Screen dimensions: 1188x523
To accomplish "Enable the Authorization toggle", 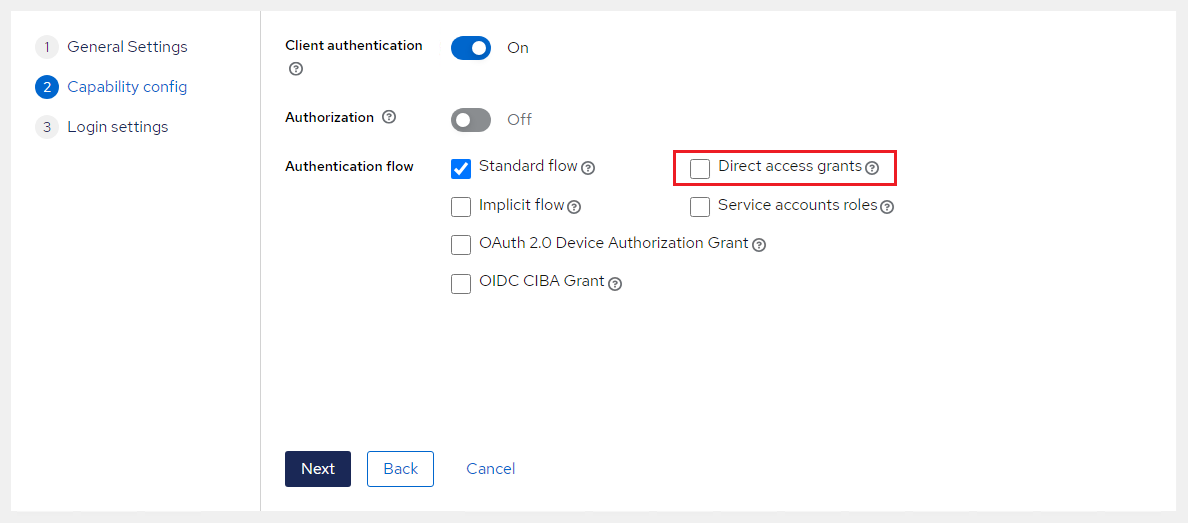I will coord(471,120).
